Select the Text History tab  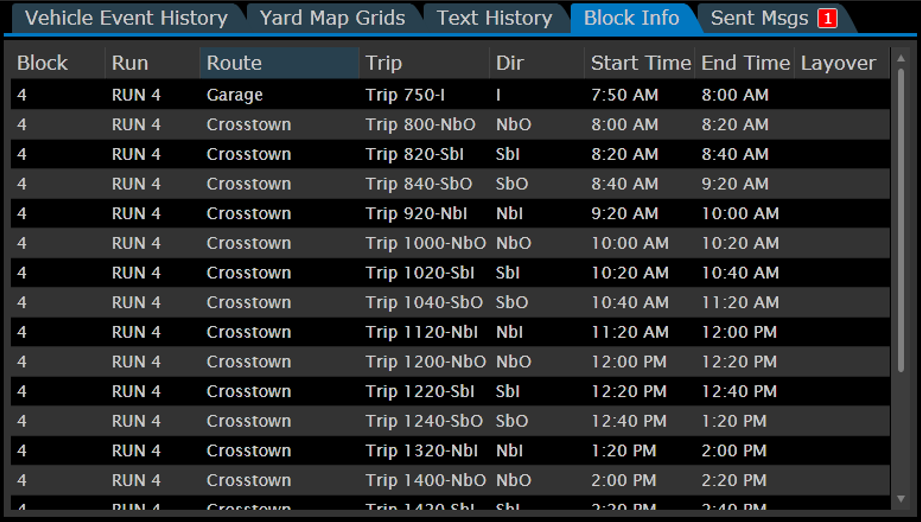[494, 18]
